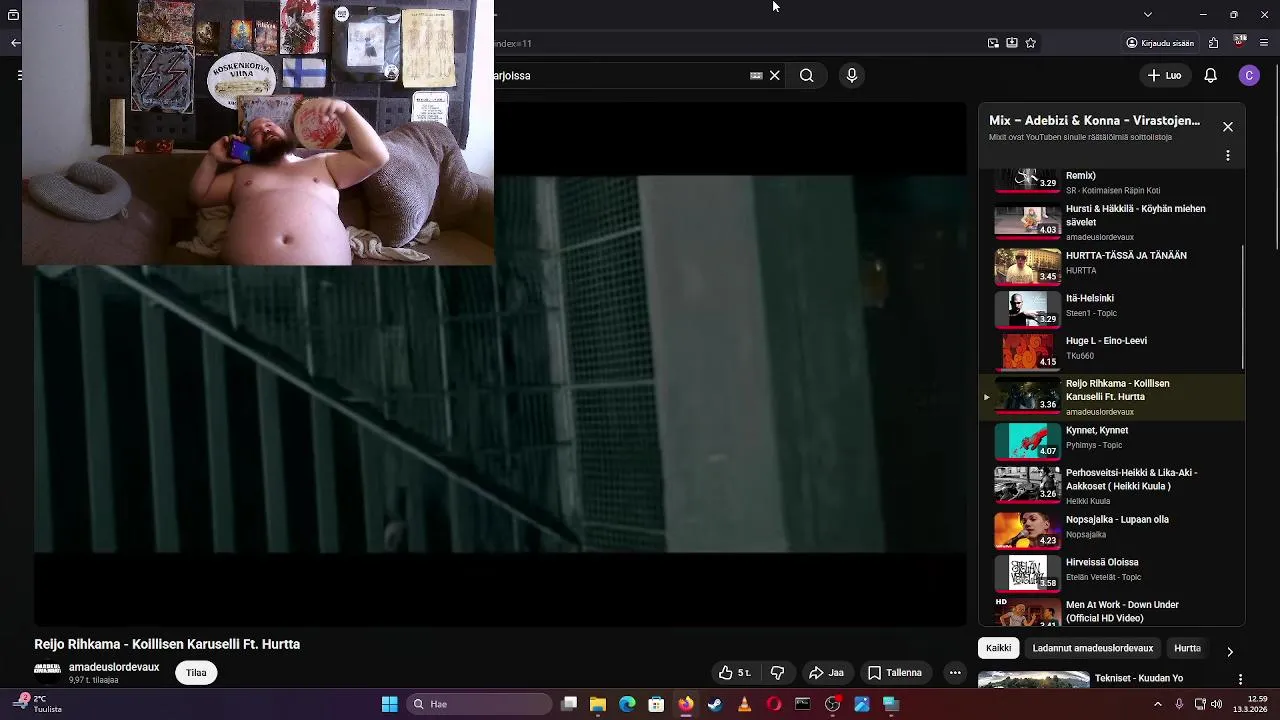Select Ladannut amadeuslordevaux filter chip
The width and height of the screenshot is (1280, 720).
(x=1093, y=648)
